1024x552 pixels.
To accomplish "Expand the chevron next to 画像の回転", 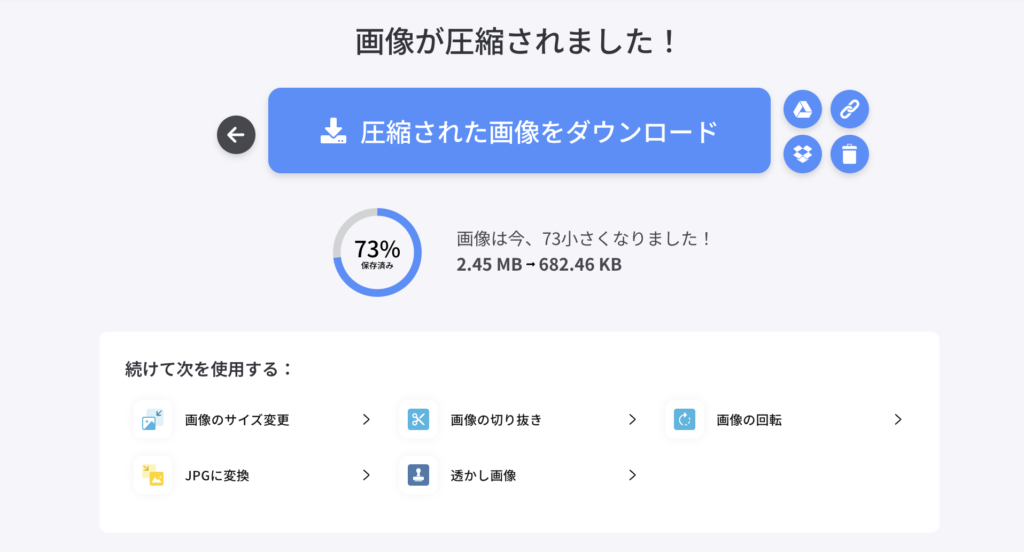I will 898,420.
